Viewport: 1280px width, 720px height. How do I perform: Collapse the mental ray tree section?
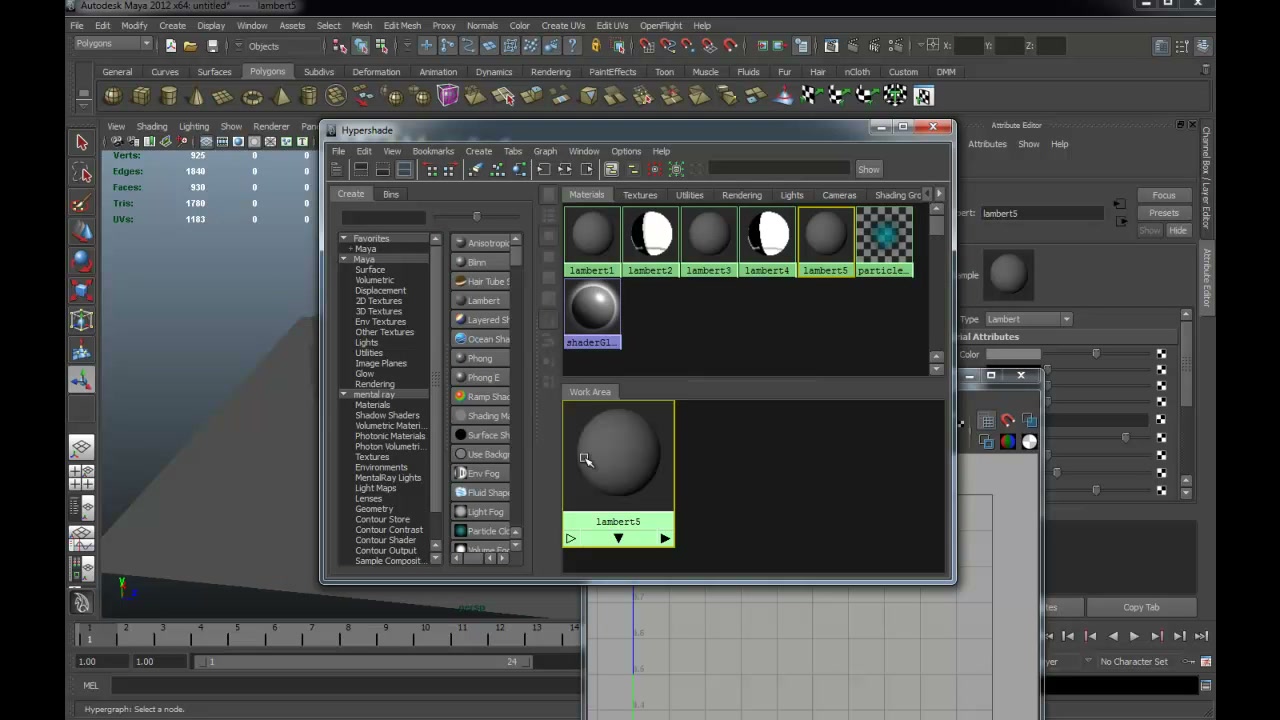pyautogui.click(x=343, y=394)
